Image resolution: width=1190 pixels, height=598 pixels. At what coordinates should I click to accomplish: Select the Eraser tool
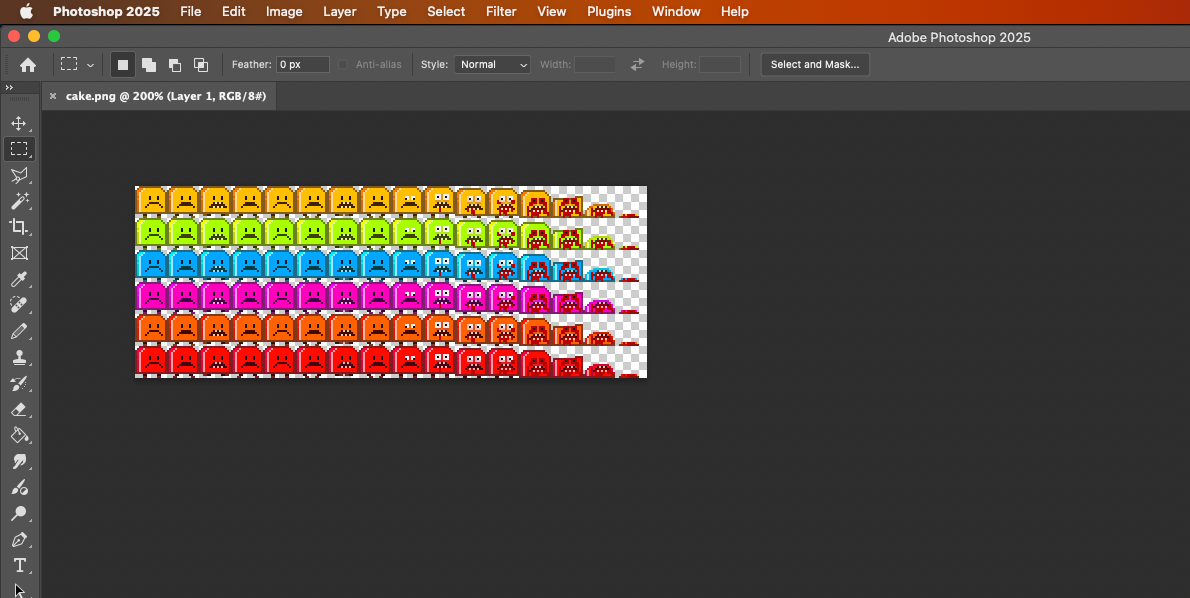tap(19, 409)
